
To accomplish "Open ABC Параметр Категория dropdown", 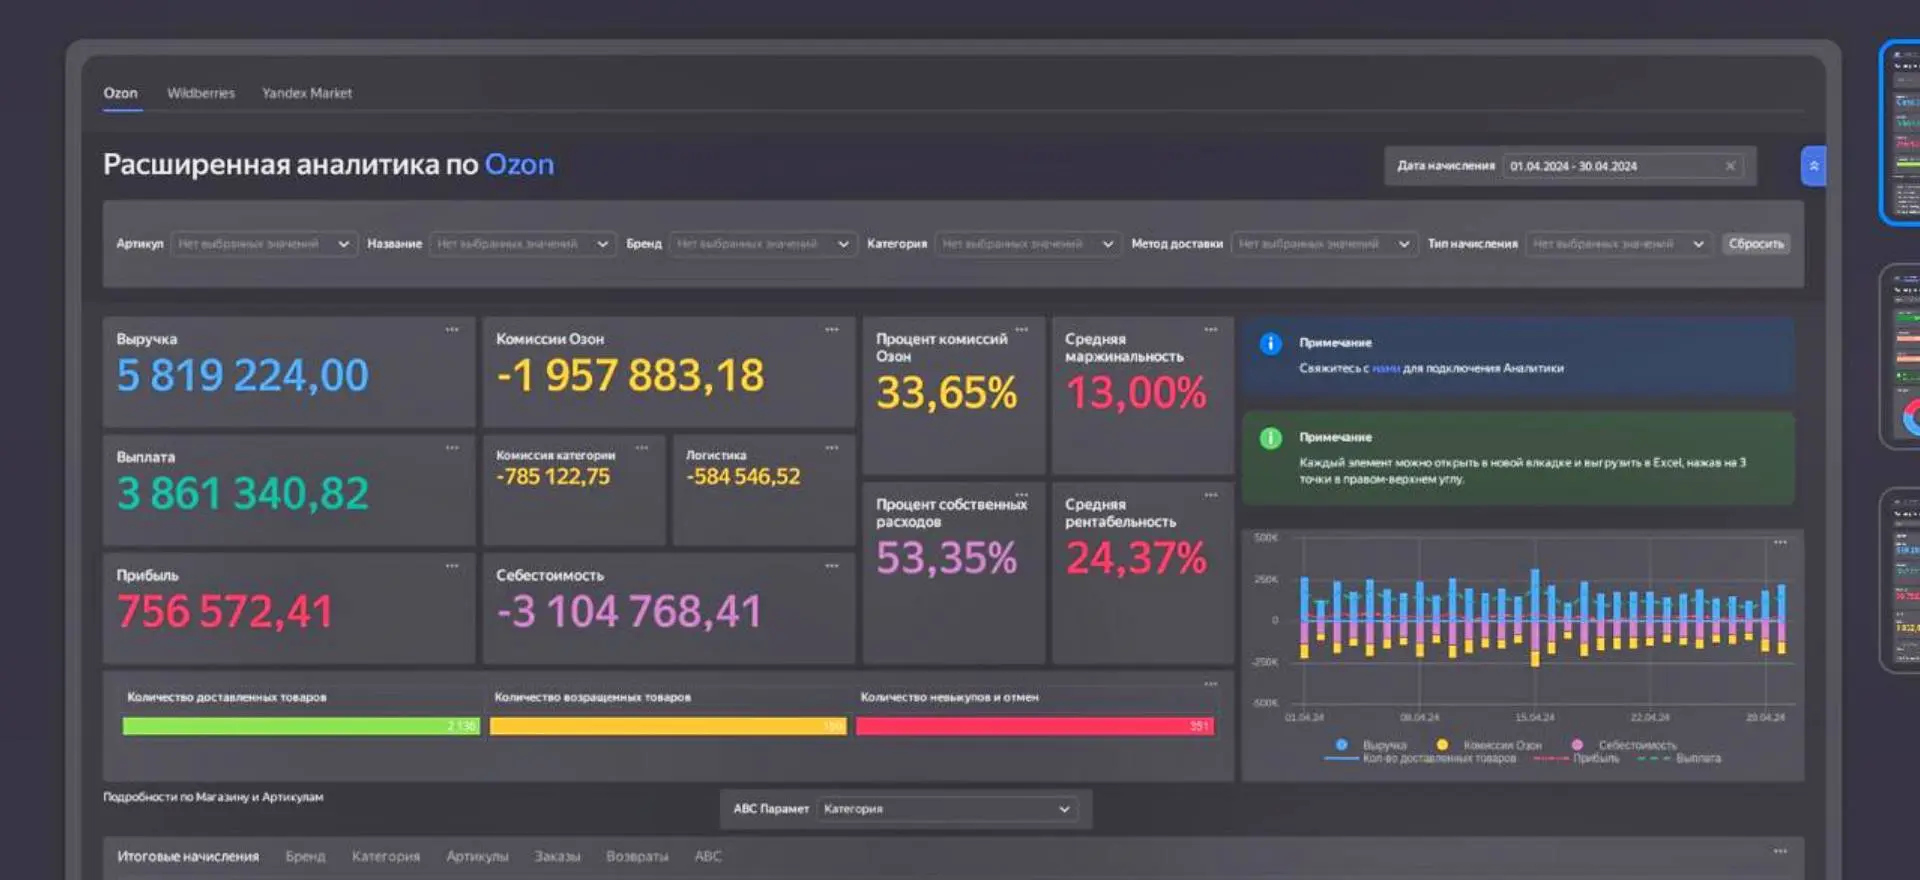I will (x=947, y=809).
